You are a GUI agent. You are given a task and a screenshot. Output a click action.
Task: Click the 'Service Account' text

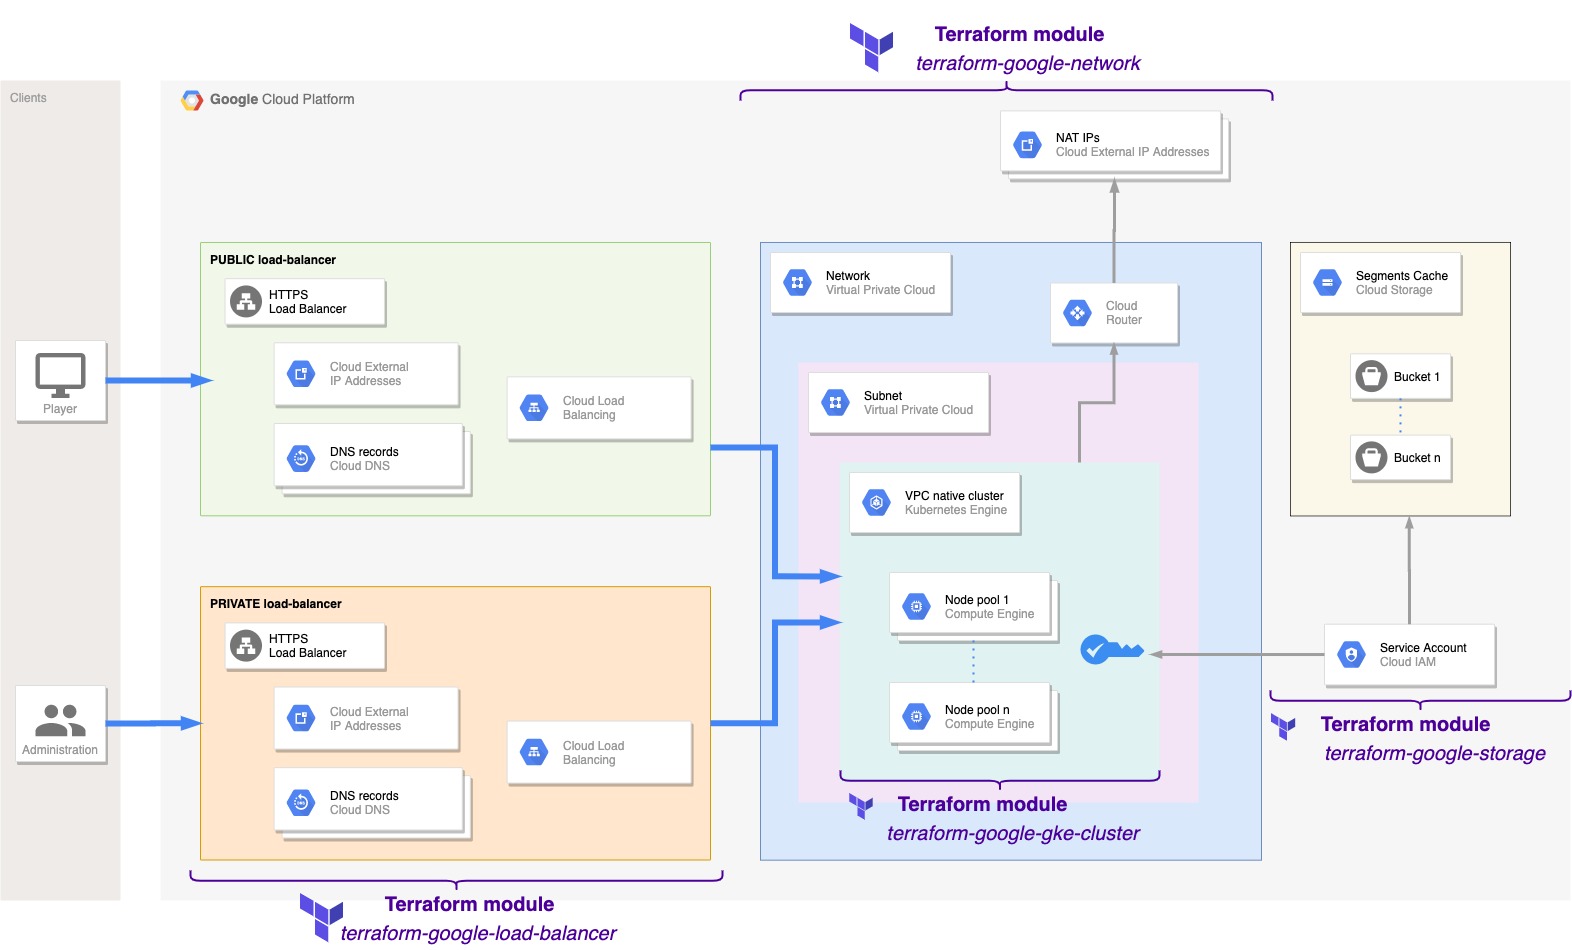(x=1423, y=648)
